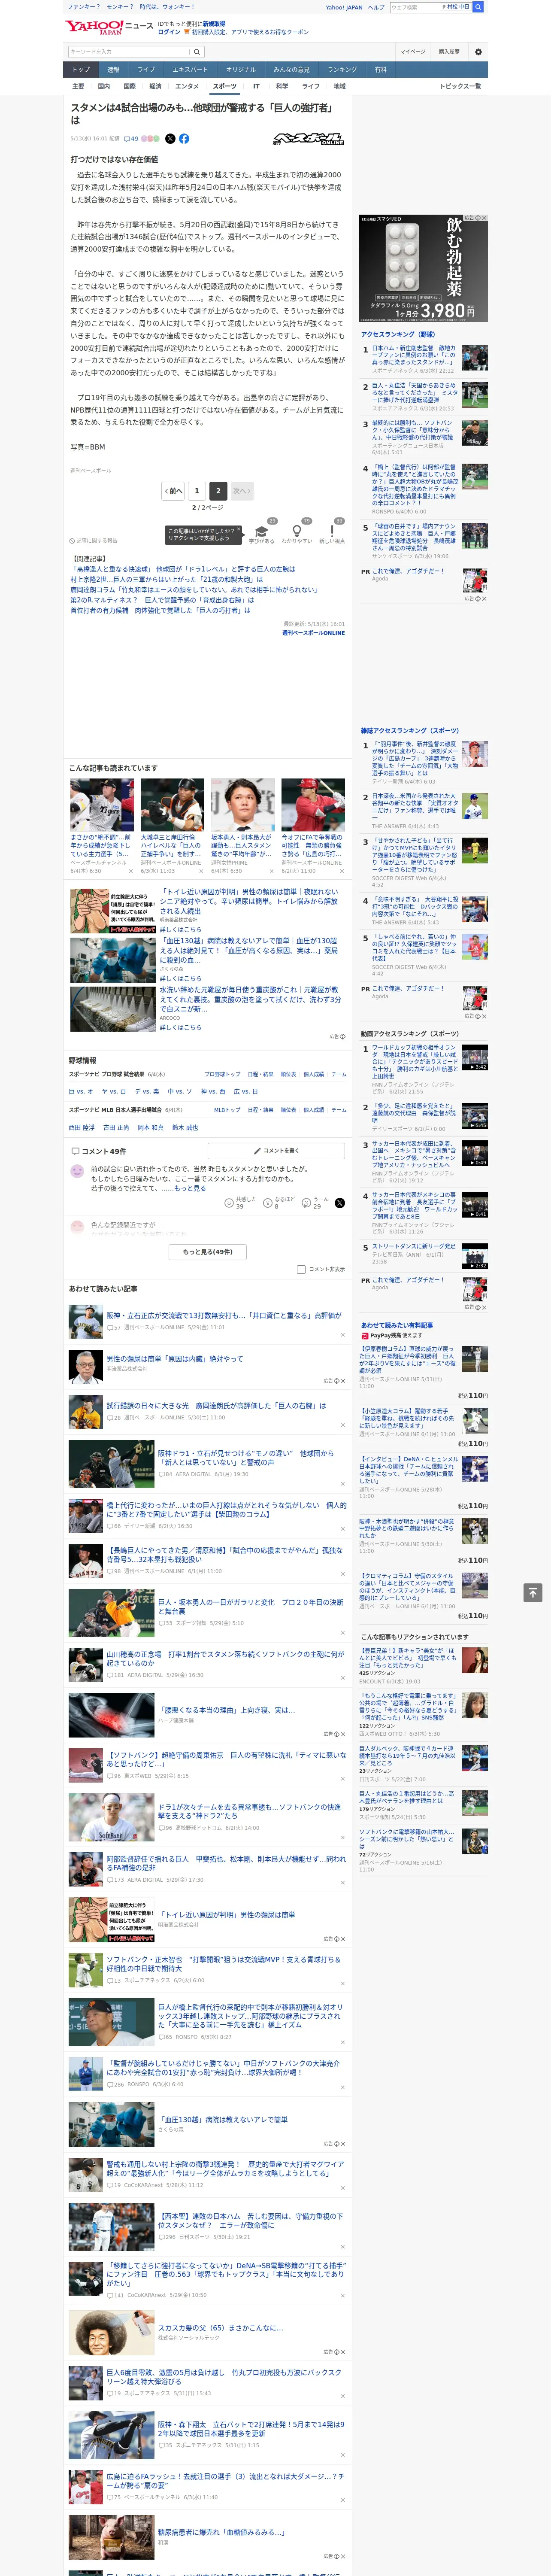The width and height of the screenshot is (551, 2576).
Task: Open the 阪神・立石正広 13打数無安打 recommended article
Action: [x=224, y=1316]
